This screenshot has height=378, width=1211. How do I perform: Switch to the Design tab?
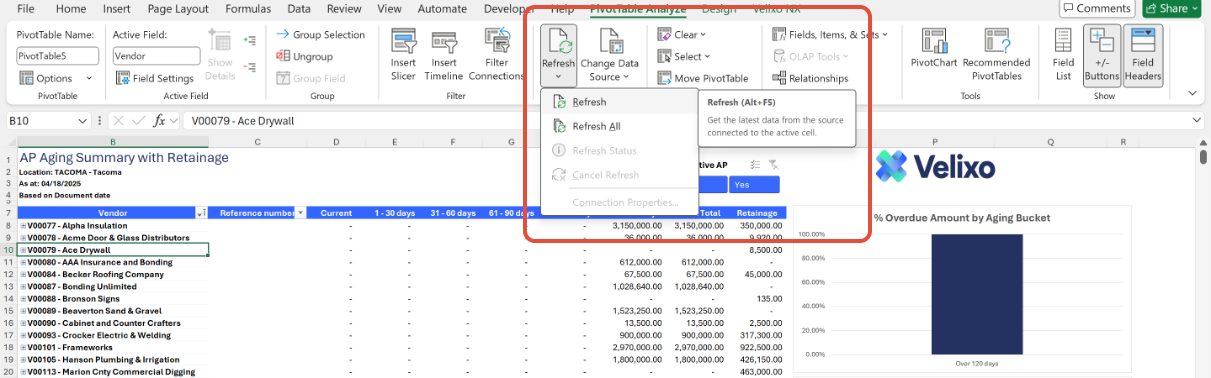719,8
